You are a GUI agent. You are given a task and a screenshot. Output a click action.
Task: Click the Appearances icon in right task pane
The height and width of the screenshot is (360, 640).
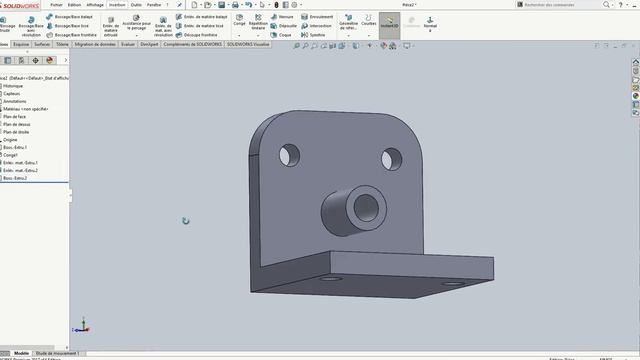click(x=636, y=96)
